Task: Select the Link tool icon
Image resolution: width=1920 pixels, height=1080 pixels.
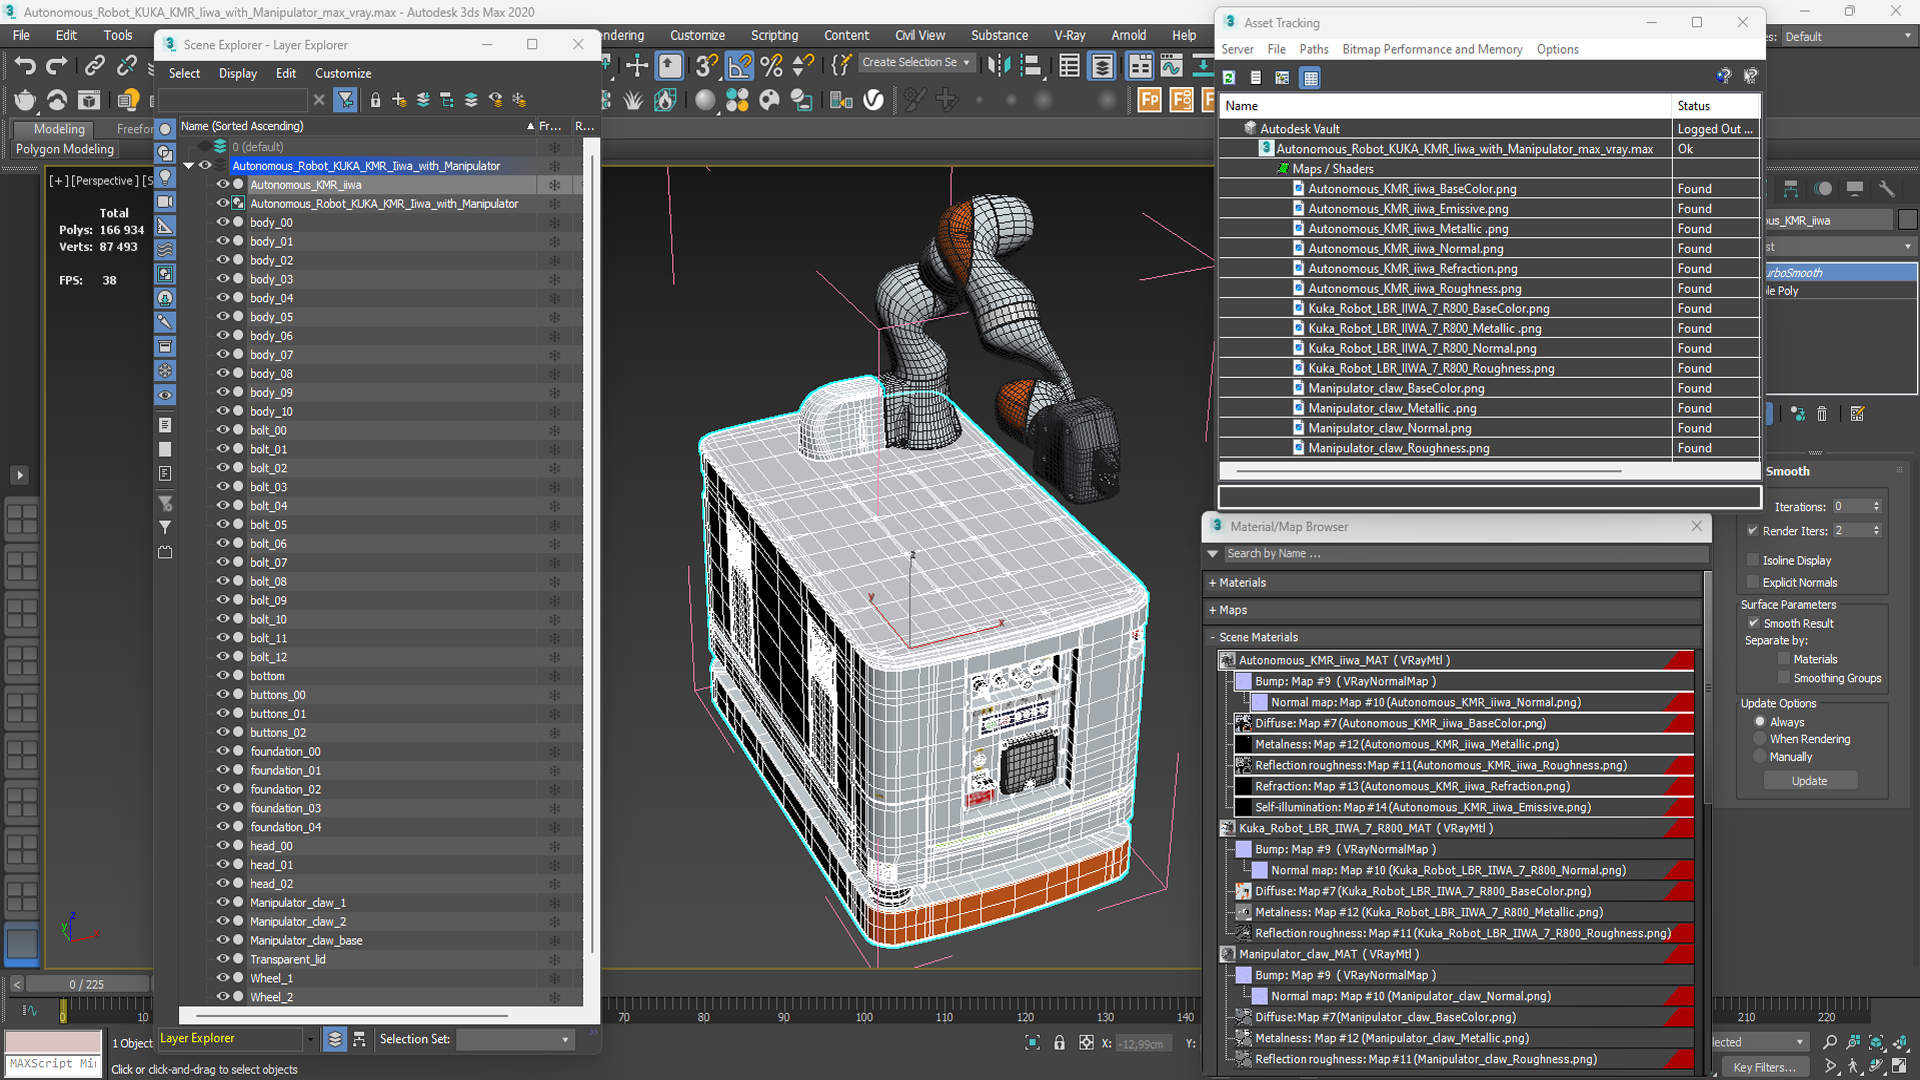Action: click(x=94, y=66)
